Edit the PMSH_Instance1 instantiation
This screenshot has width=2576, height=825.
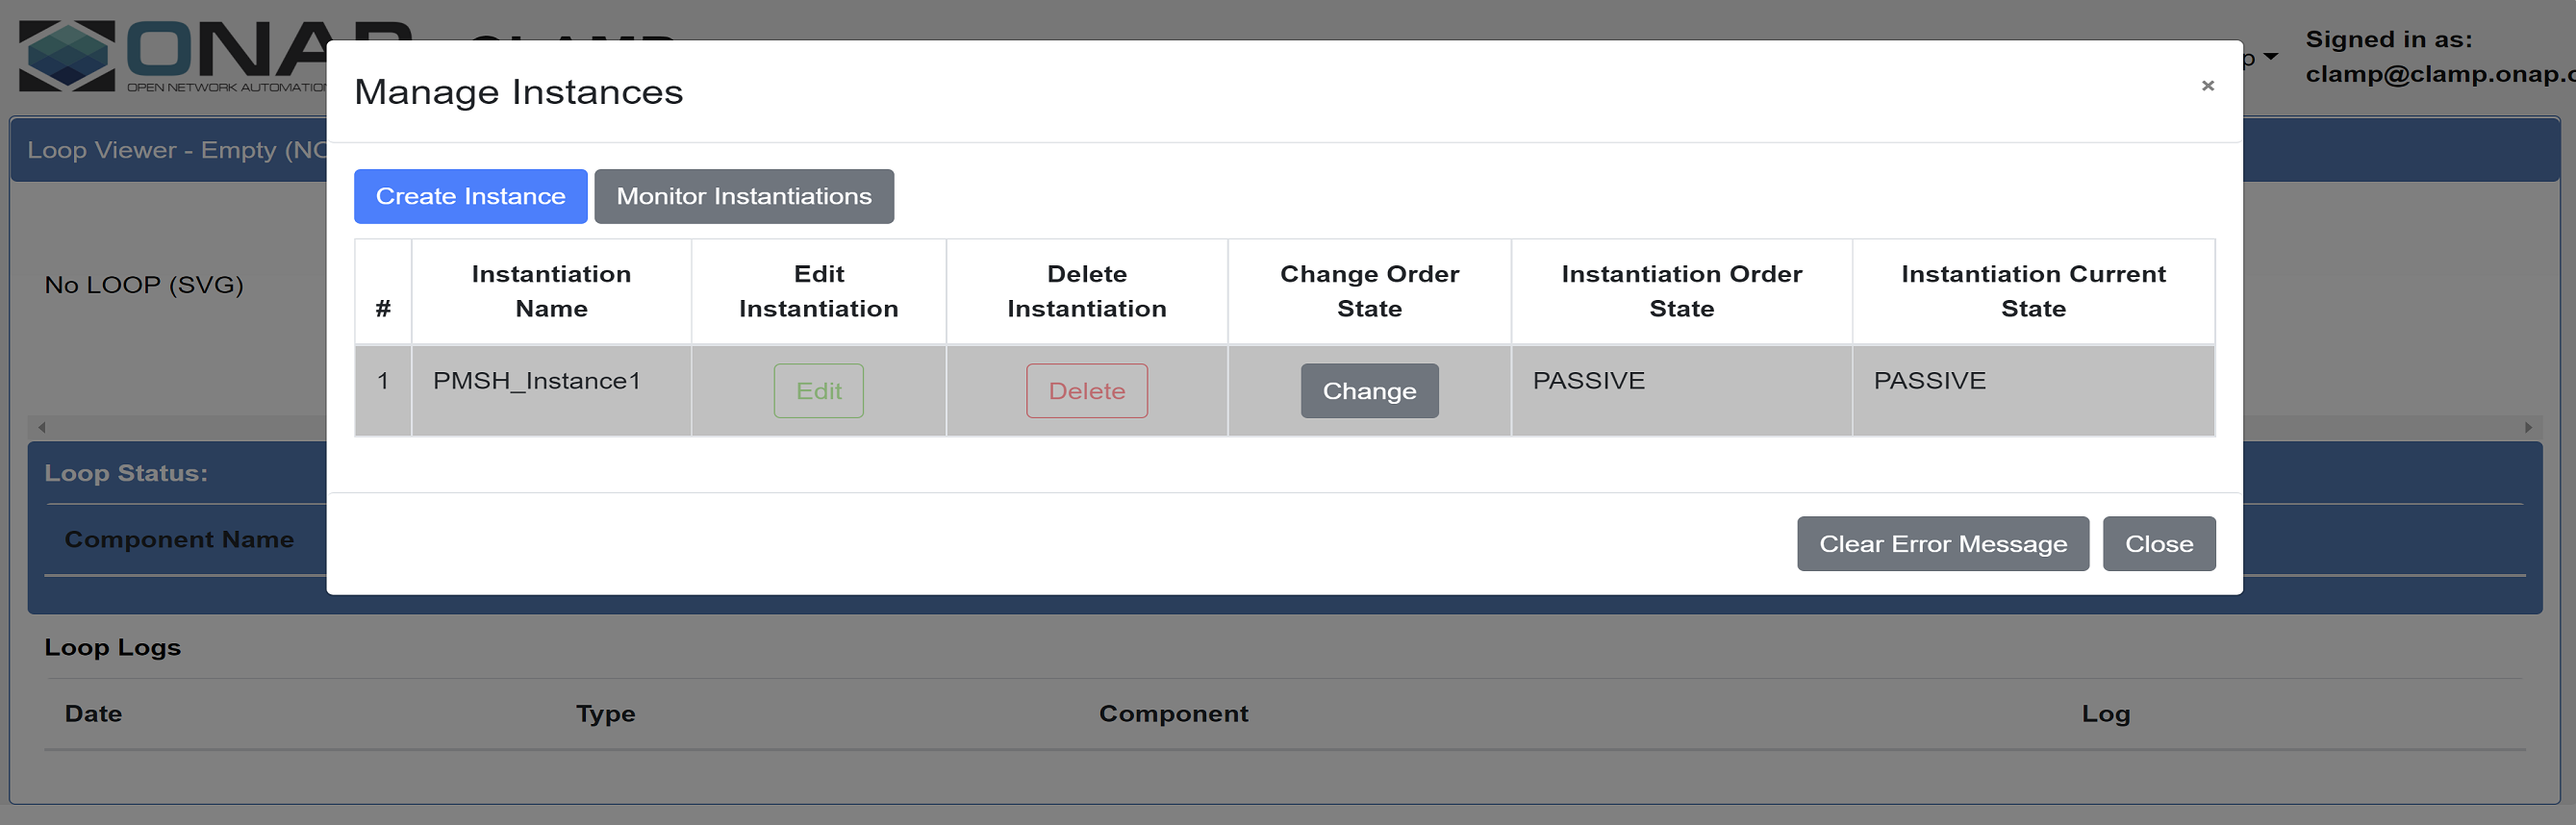[818, 391]
